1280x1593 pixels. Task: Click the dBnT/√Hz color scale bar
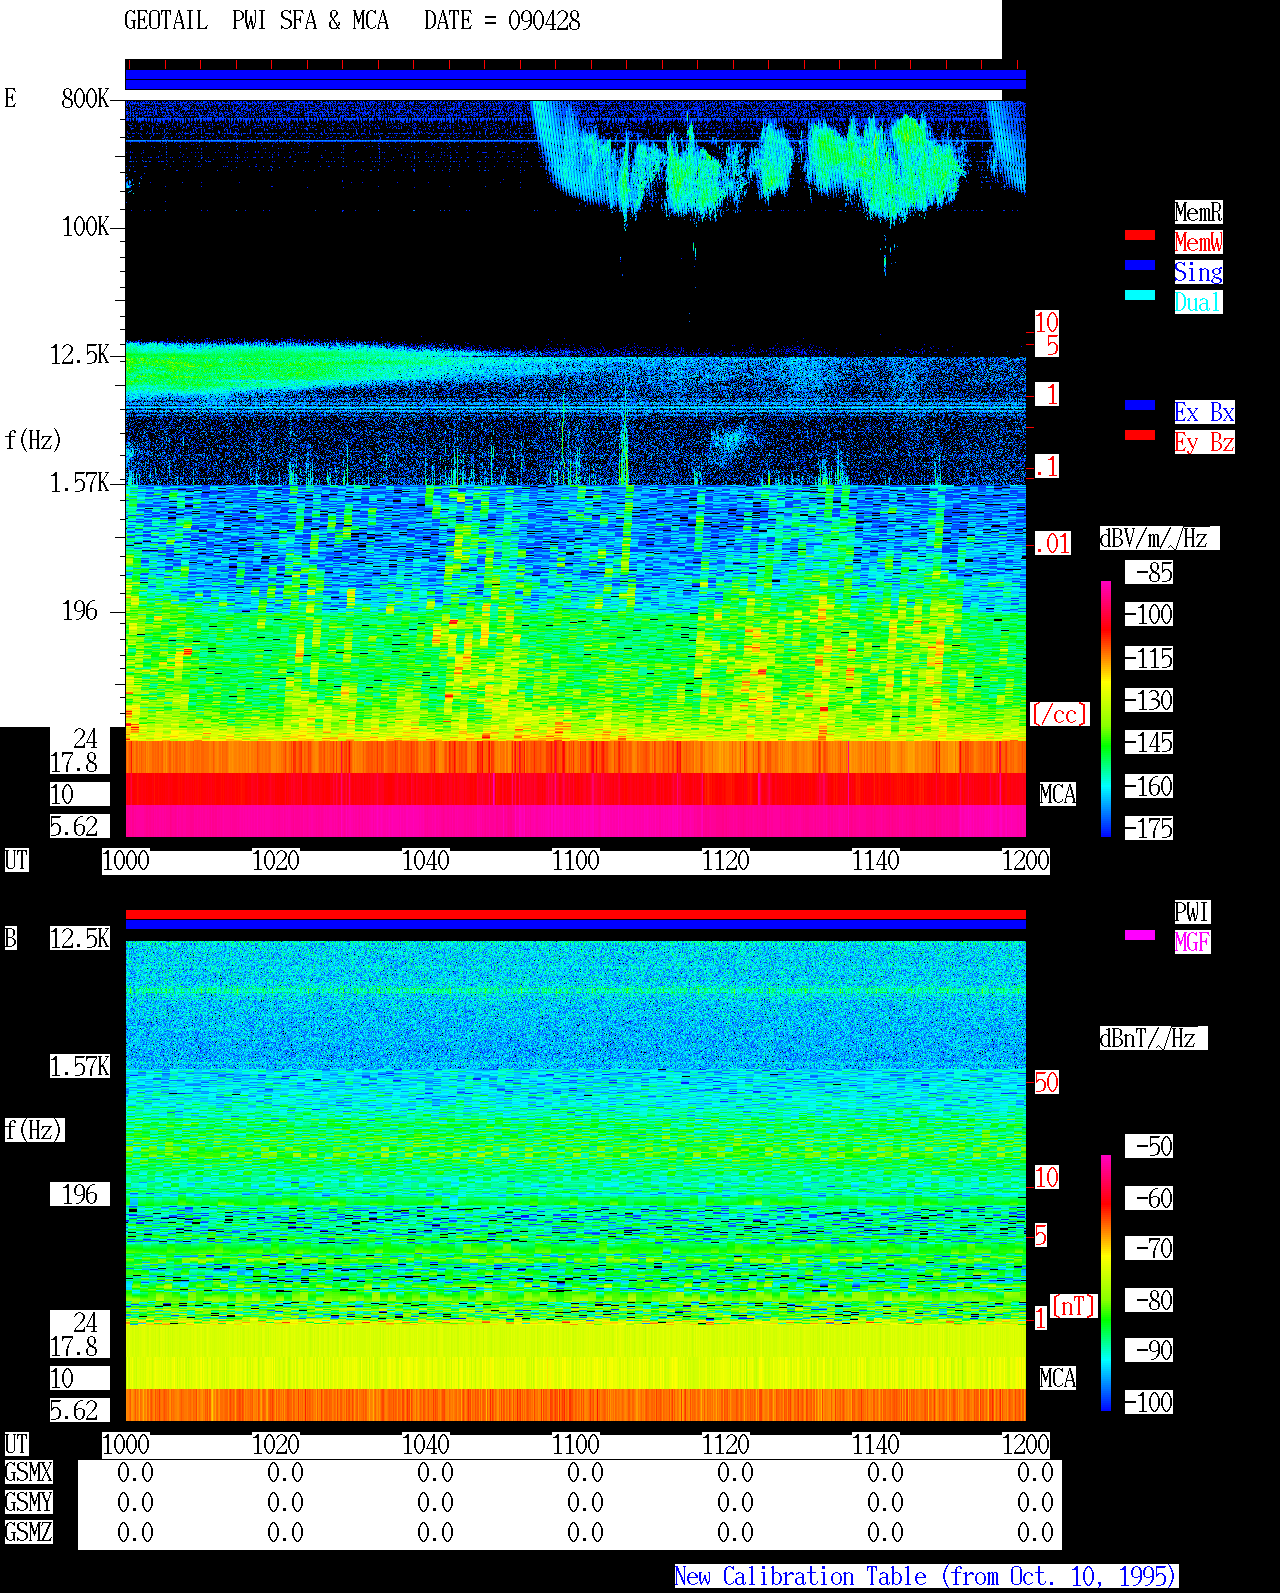1106,1283
